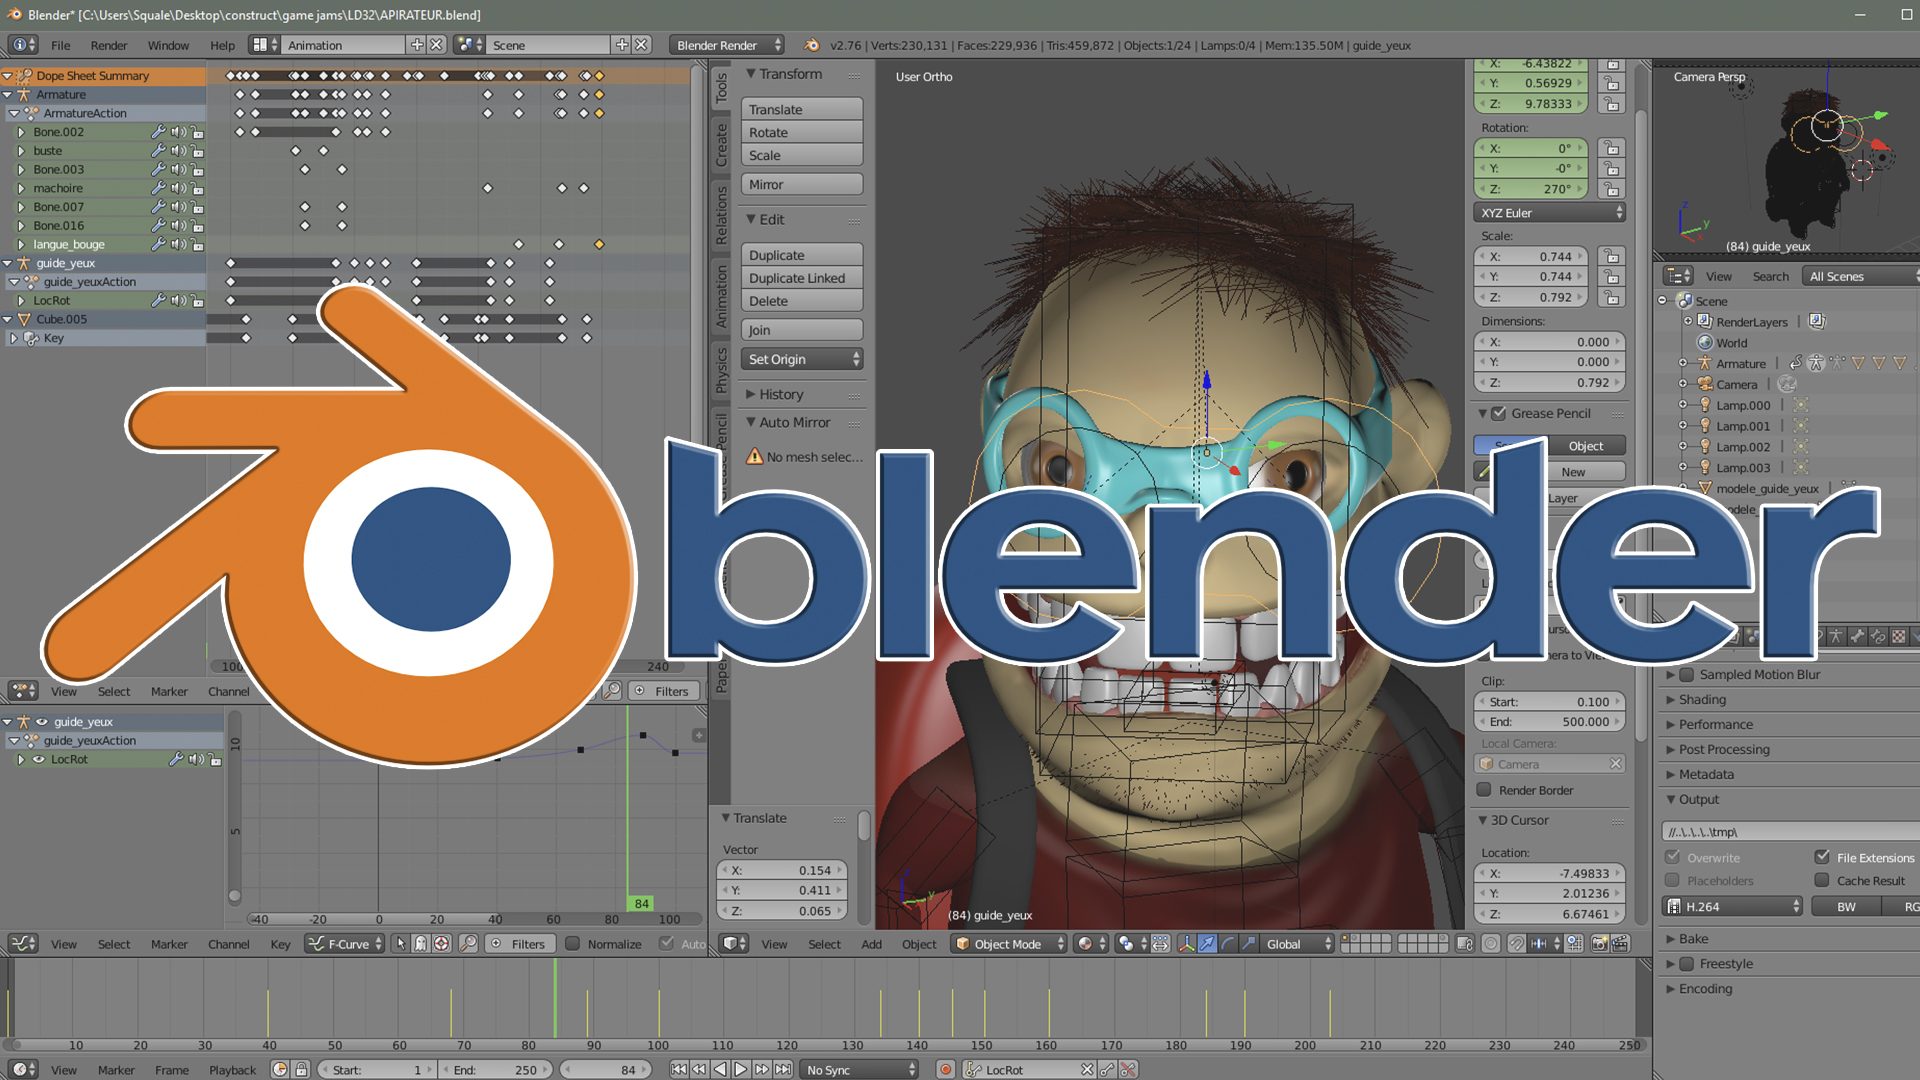The width and height of the screenshot is (1920, 1080).
Task: Click the Rotate button
Action: point(802,132)
